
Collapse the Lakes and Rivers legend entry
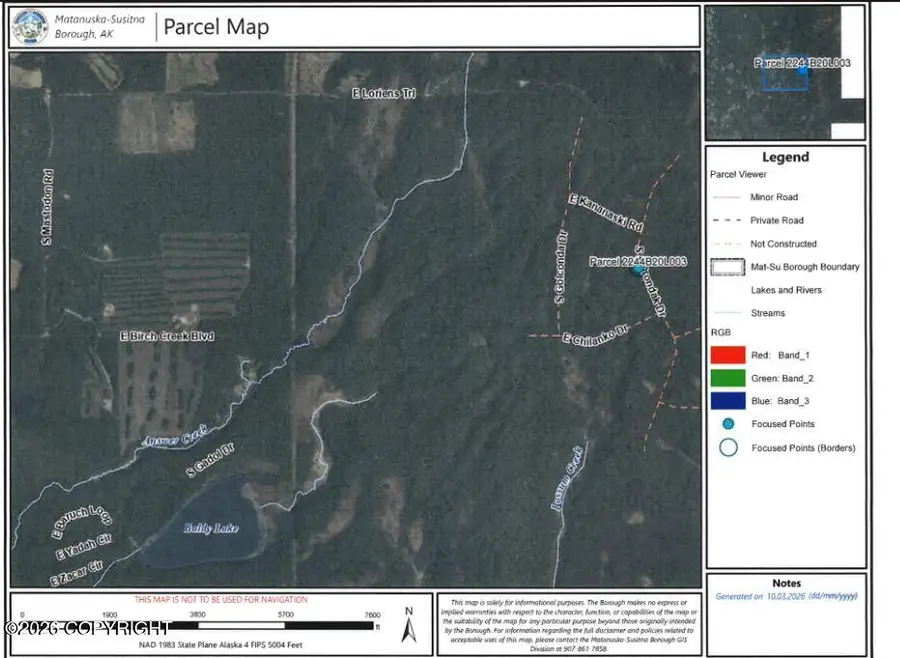[x=725, y=290]
